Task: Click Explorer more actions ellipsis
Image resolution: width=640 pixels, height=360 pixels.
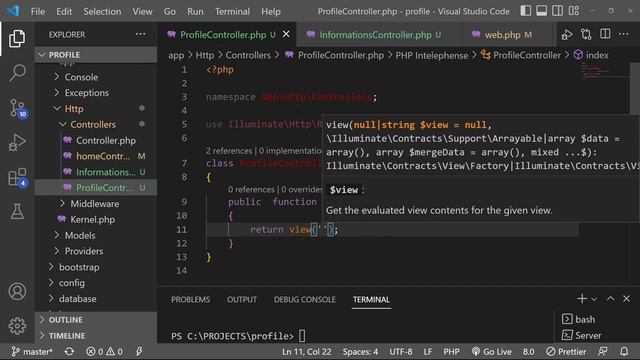Action: (140, 34)
